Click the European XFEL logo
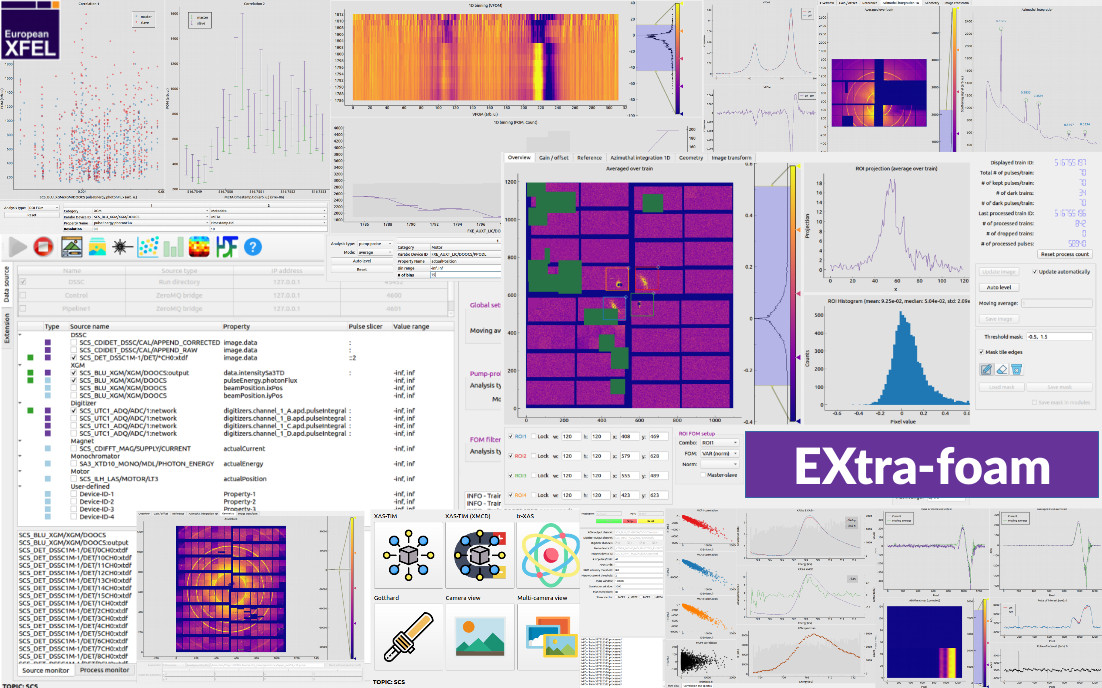 [x=30, y=30]
